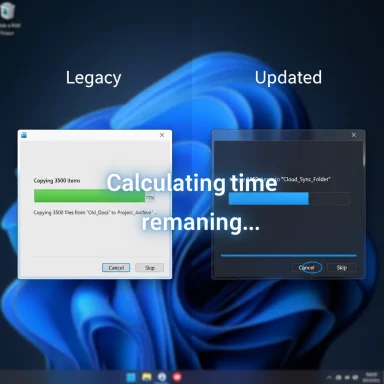
Task: Click the 'Cloud_Sync_Folder' destination text
Action: click(x=306, y=179)
